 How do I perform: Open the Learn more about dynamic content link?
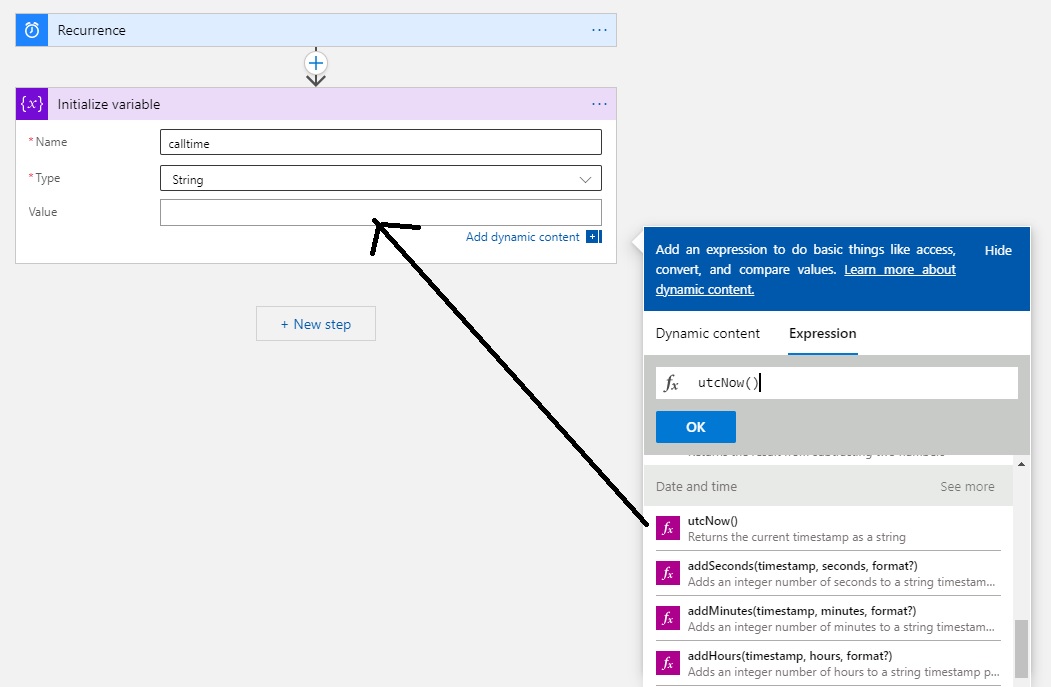point(899,269)
